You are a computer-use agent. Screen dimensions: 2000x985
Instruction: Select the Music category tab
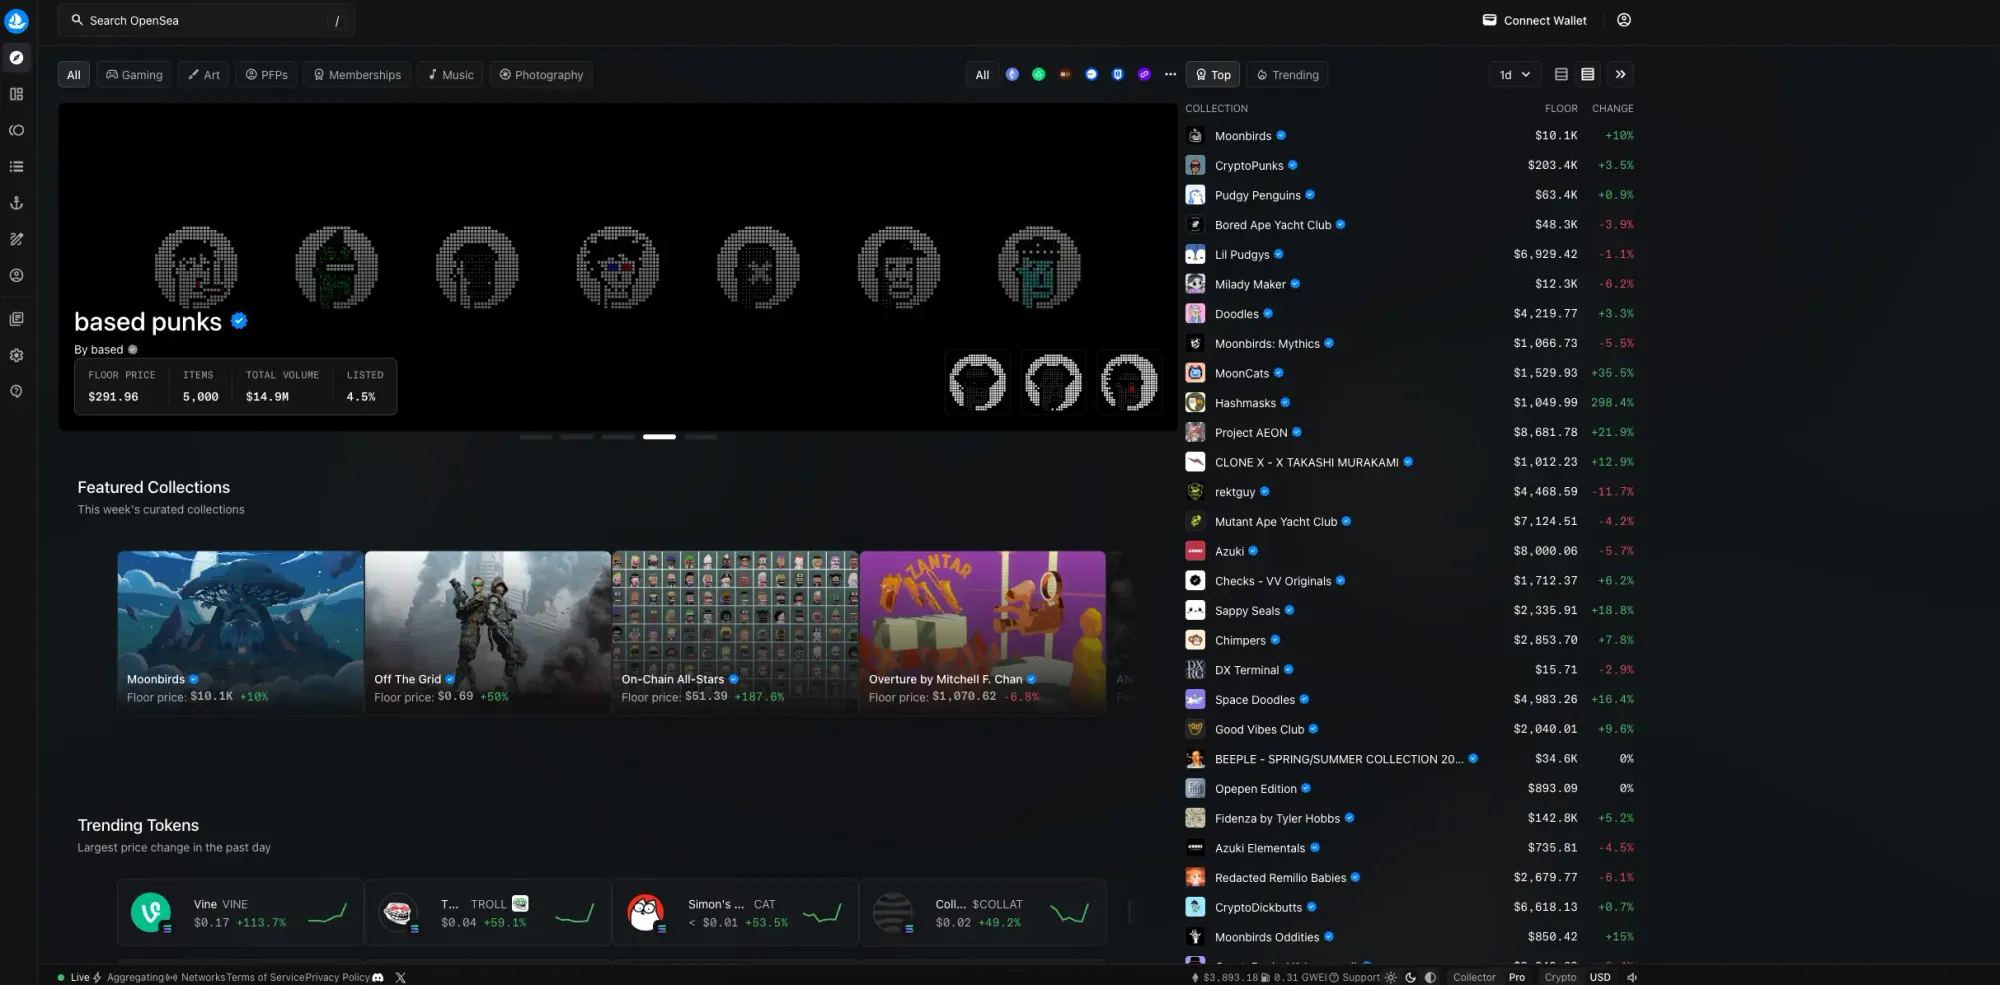click(451, 75)
